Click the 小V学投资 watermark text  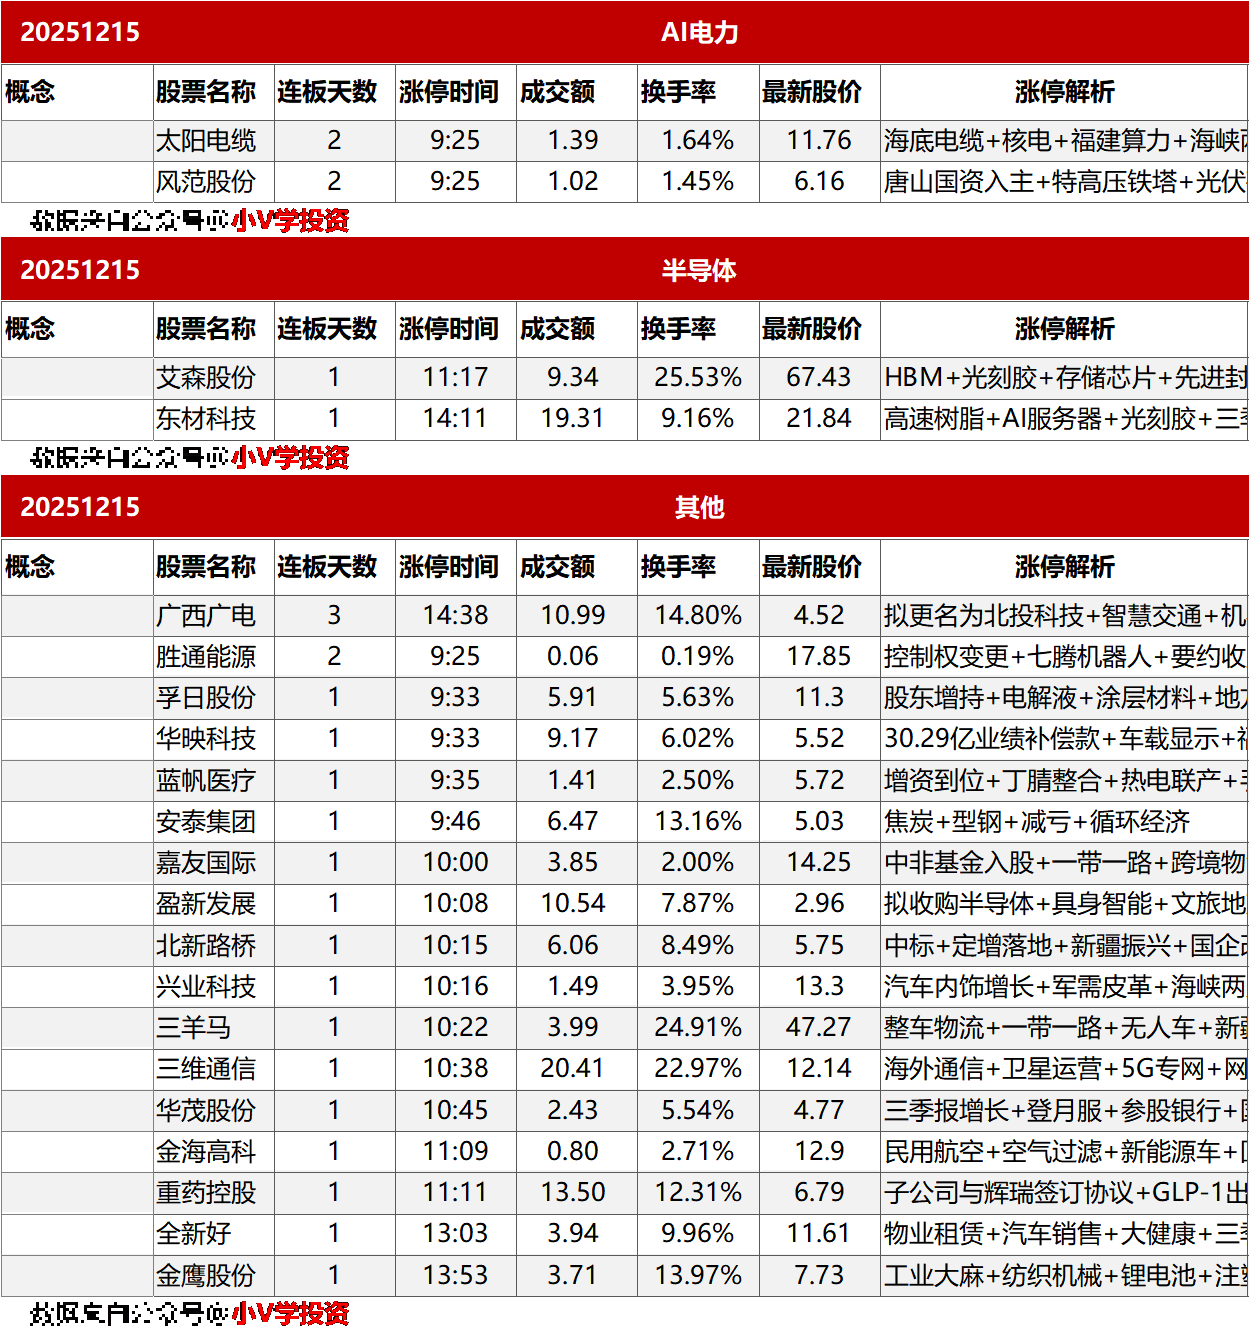[291, 222]
